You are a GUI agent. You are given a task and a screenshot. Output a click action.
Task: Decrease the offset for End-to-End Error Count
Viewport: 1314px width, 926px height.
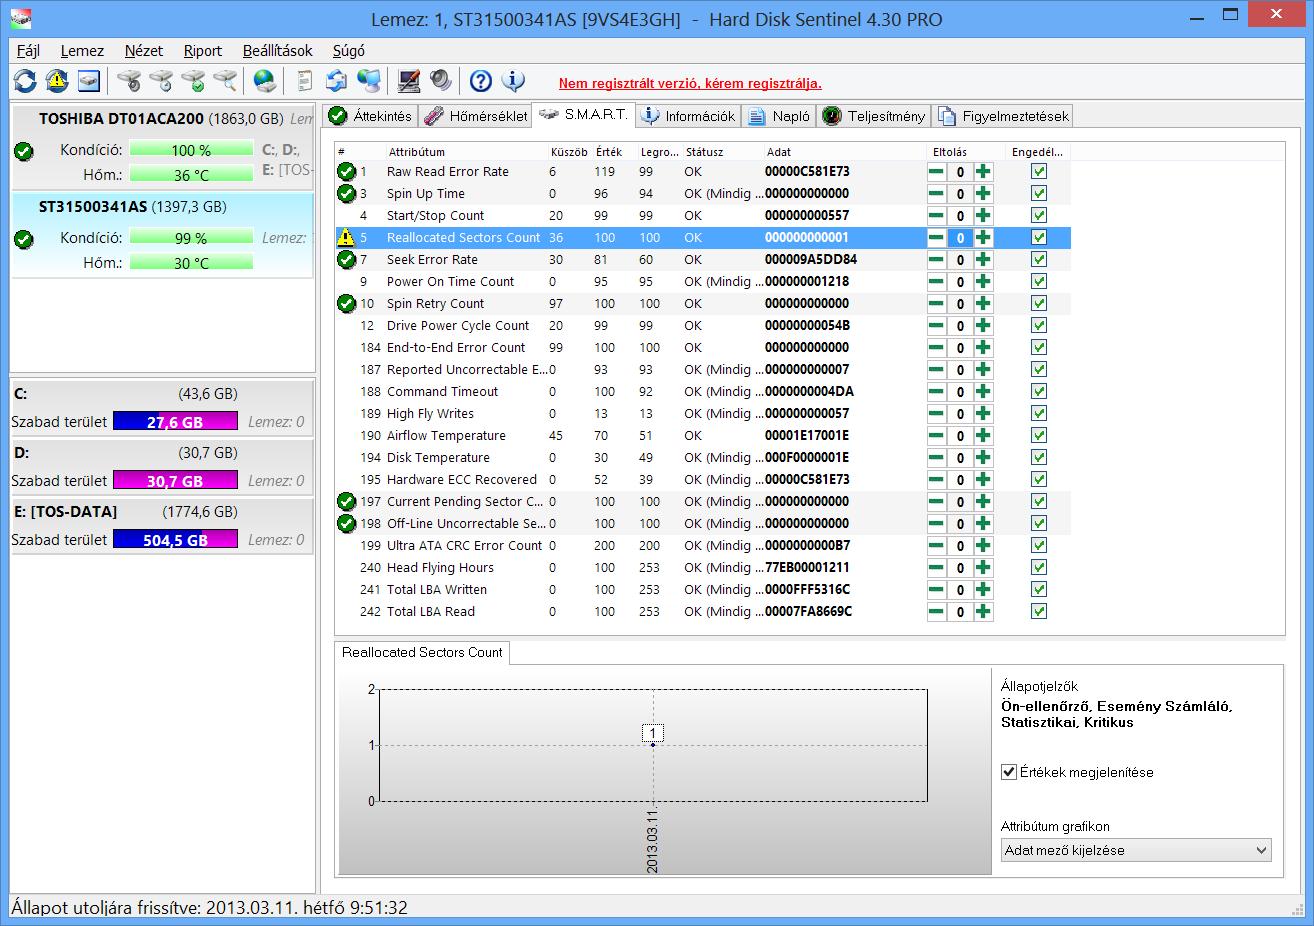coord(936,348)
